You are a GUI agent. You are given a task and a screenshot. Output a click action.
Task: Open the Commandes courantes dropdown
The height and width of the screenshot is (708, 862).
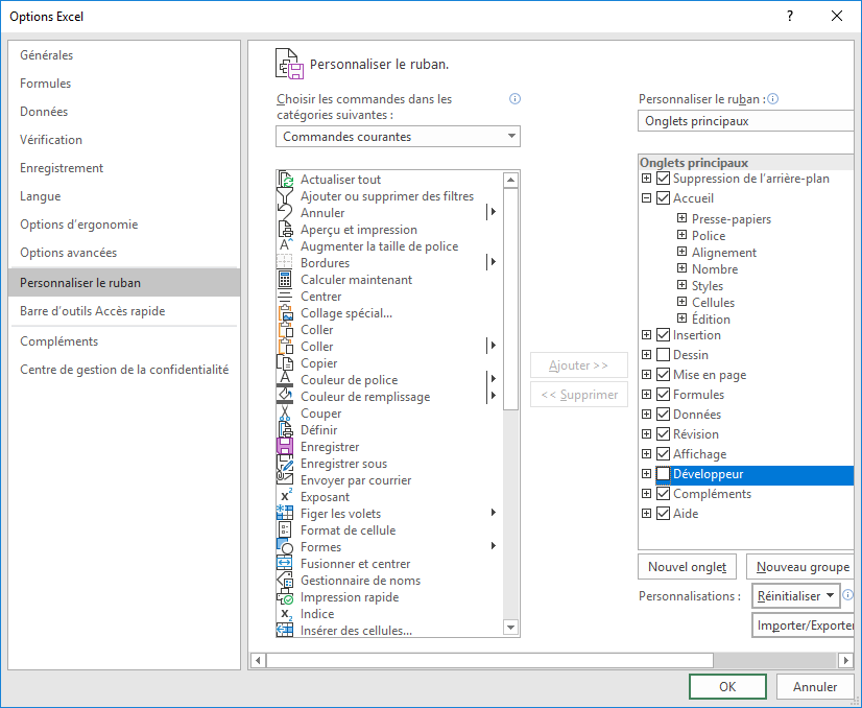[x=398, y=136]
